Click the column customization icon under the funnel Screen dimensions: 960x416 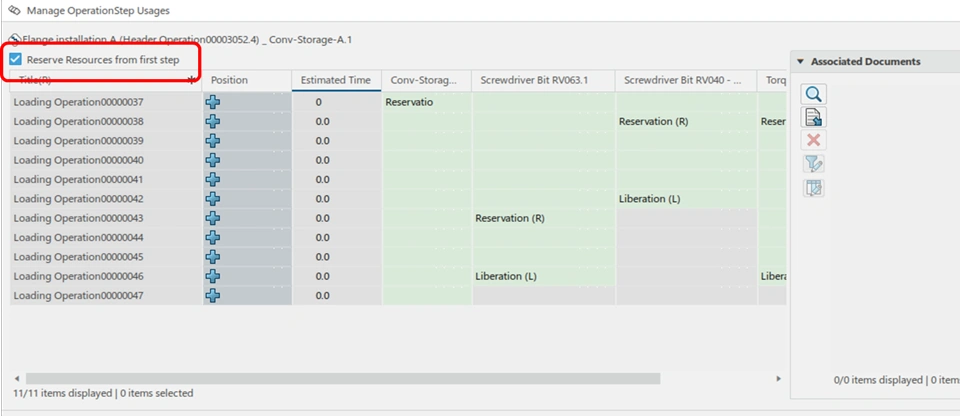tap(814, 188)
